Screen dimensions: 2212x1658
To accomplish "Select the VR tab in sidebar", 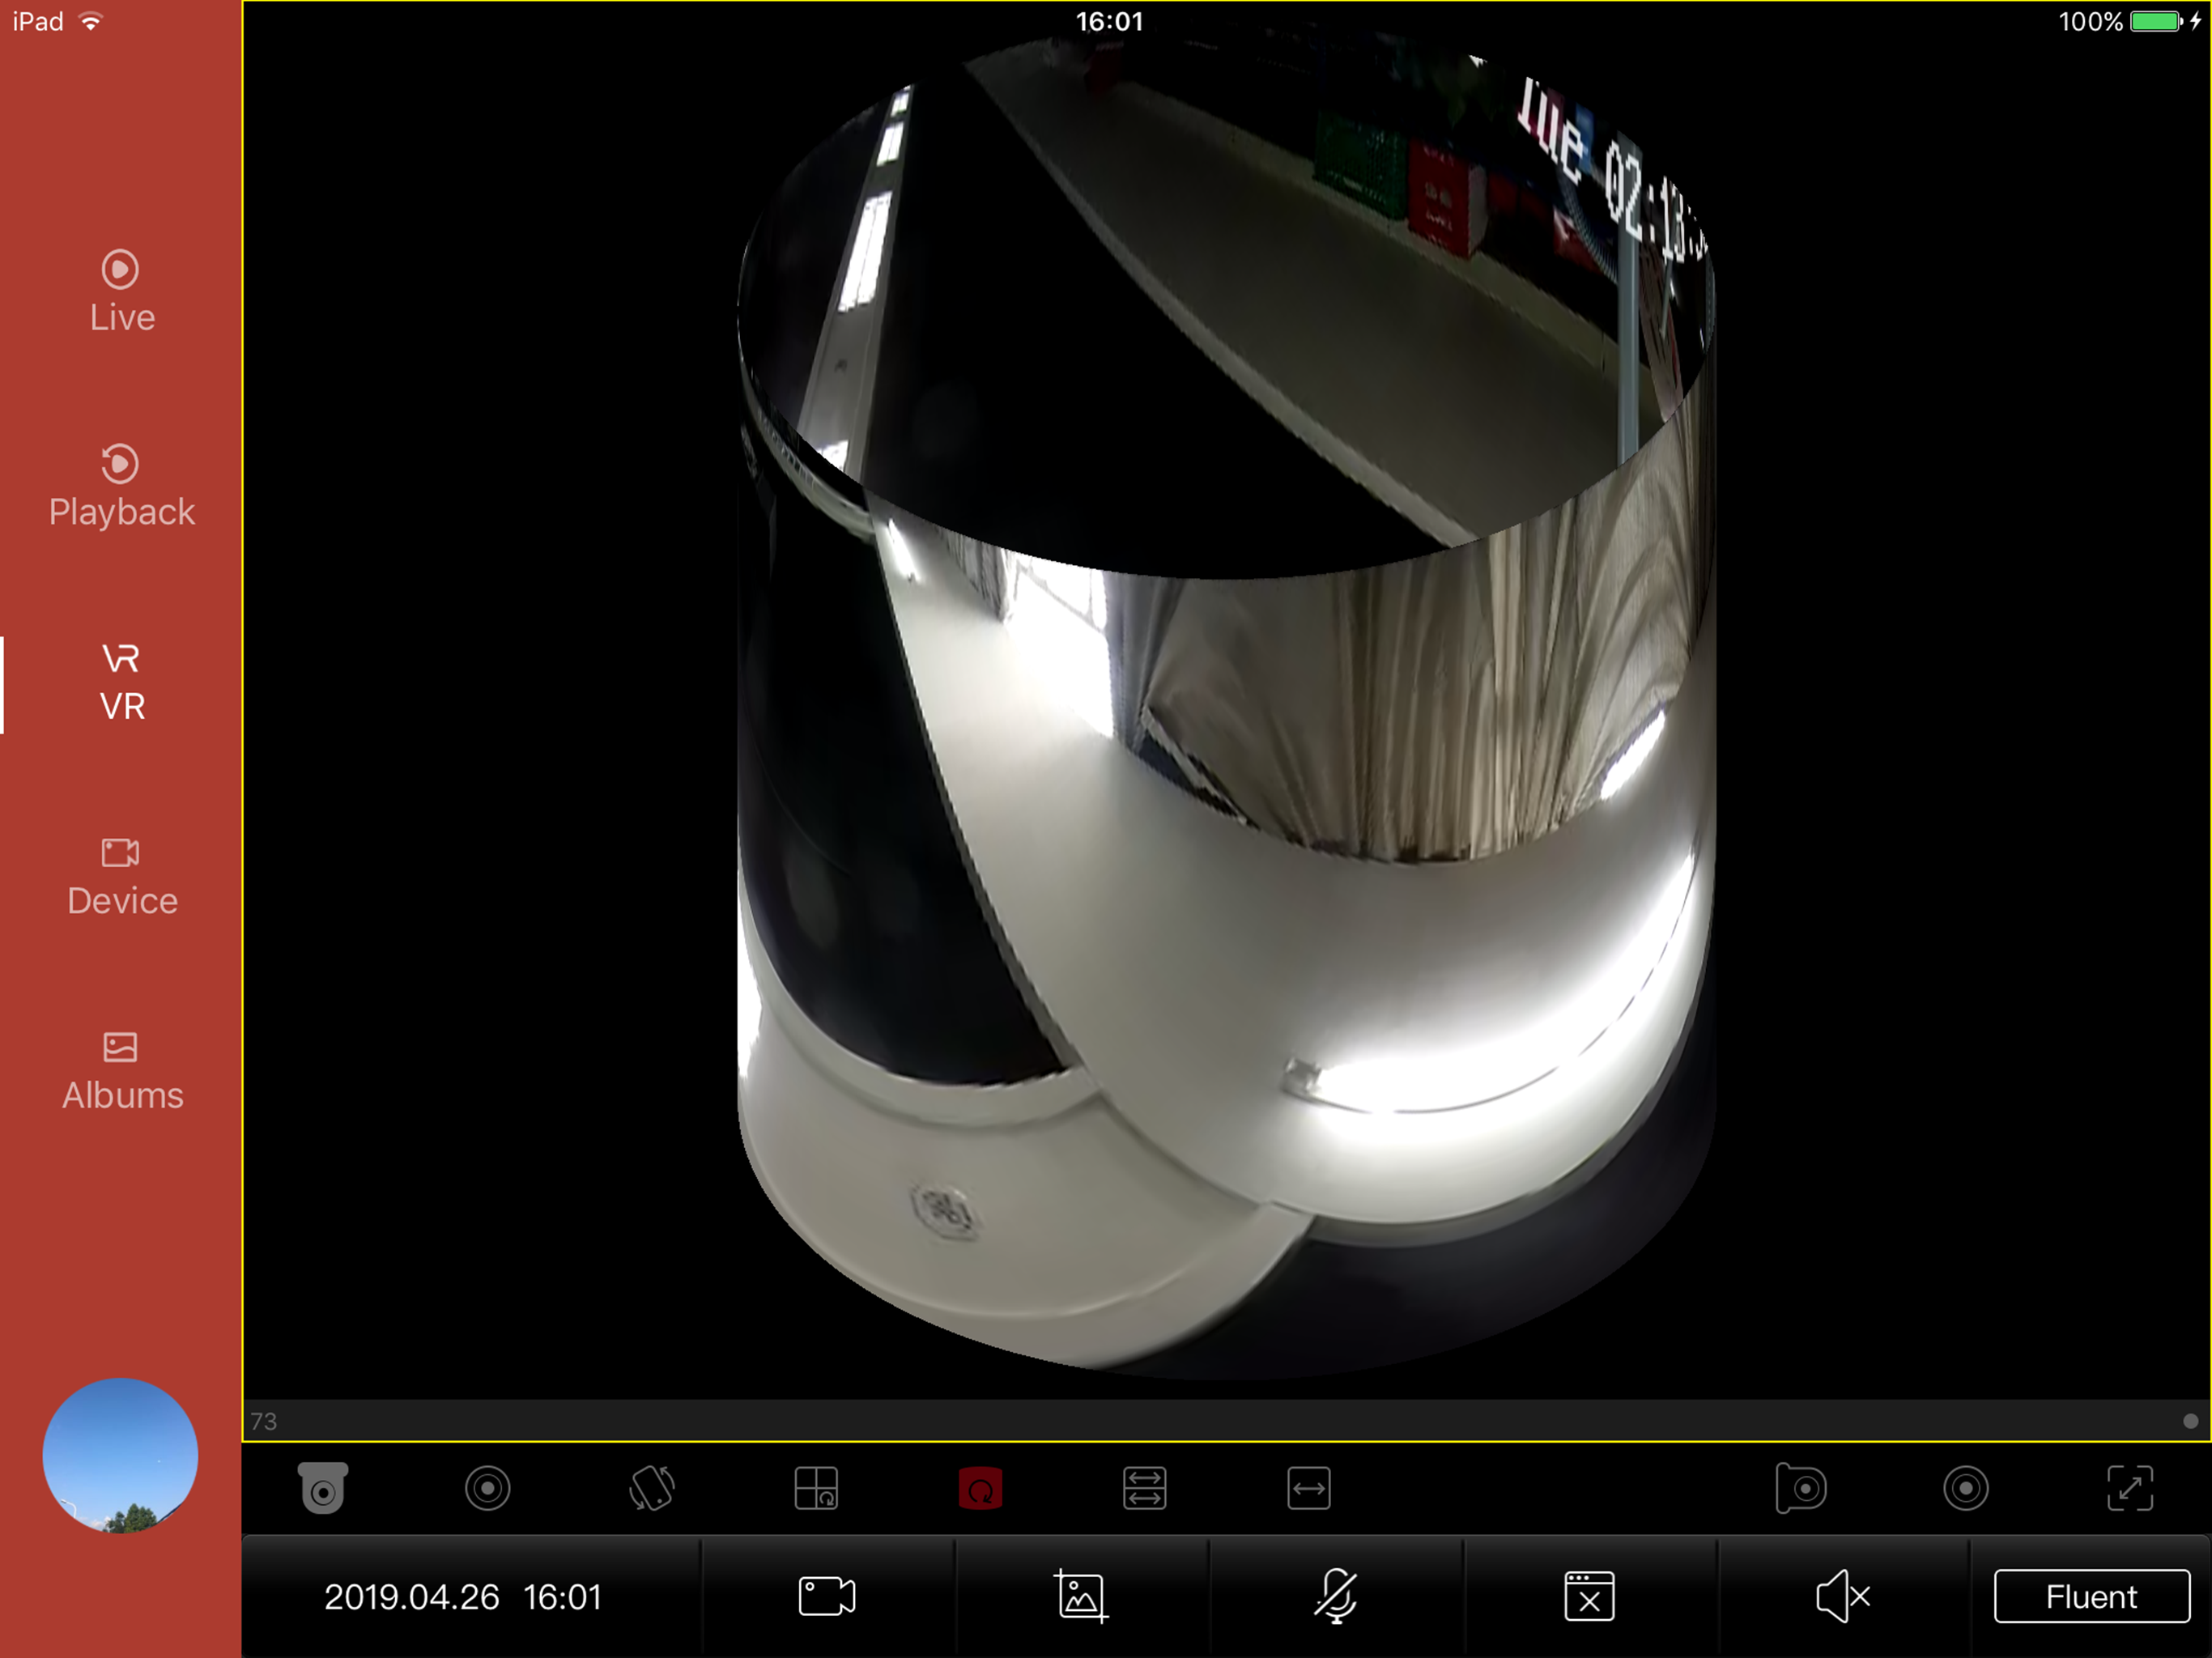I will tap(121, 682).
